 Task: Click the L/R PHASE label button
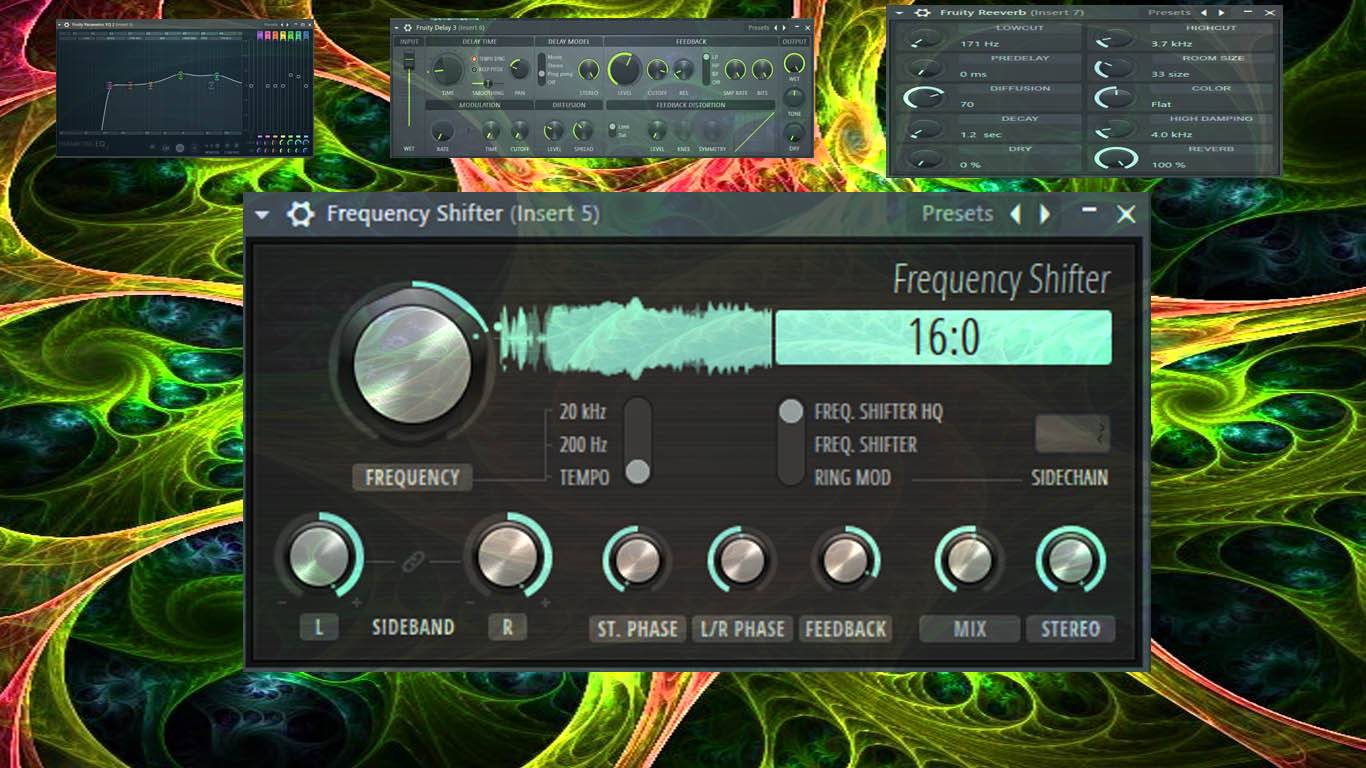(x=742, y=629)
